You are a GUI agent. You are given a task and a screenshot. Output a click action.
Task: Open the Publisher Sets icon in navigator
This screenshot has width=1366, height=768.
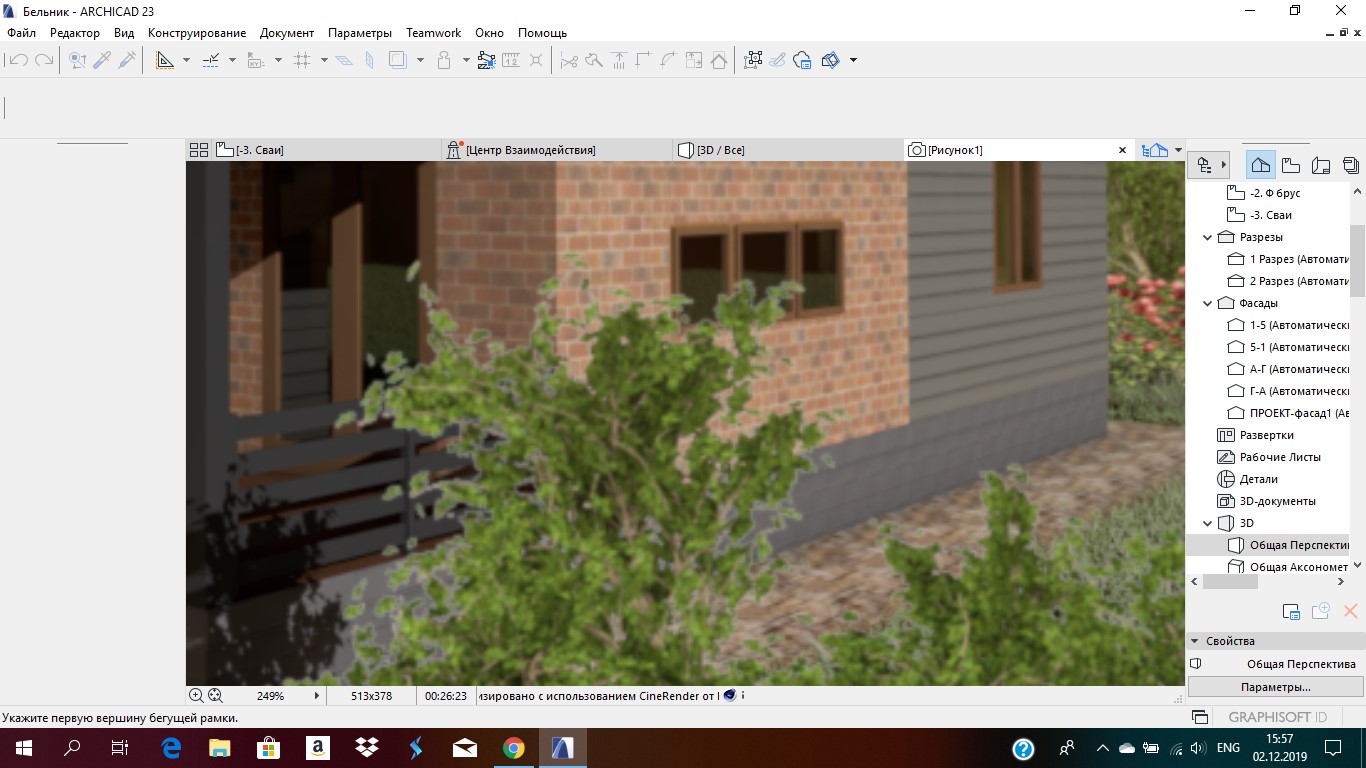(x=1351, y=165)
